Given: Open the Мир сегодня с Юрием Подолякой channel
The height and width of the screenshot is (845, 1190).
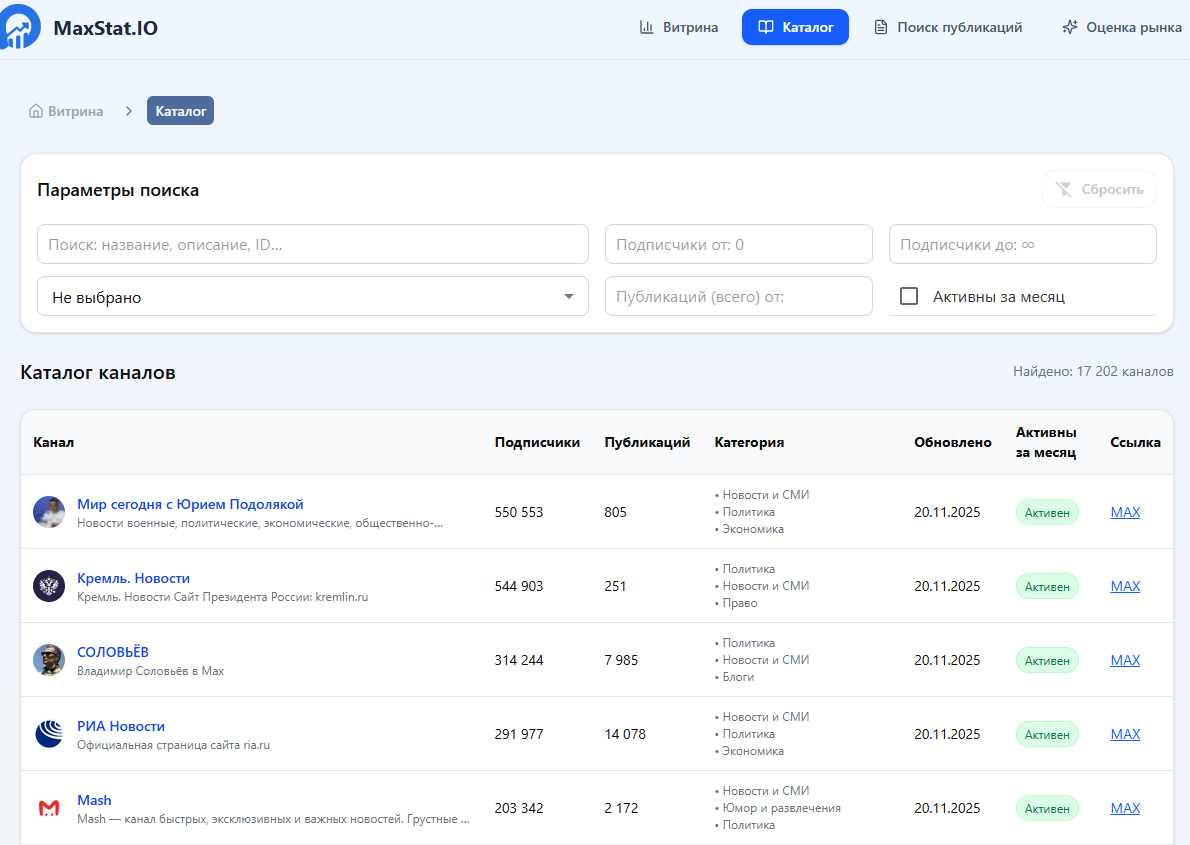Looking at the screenshot, I should 190,504.
